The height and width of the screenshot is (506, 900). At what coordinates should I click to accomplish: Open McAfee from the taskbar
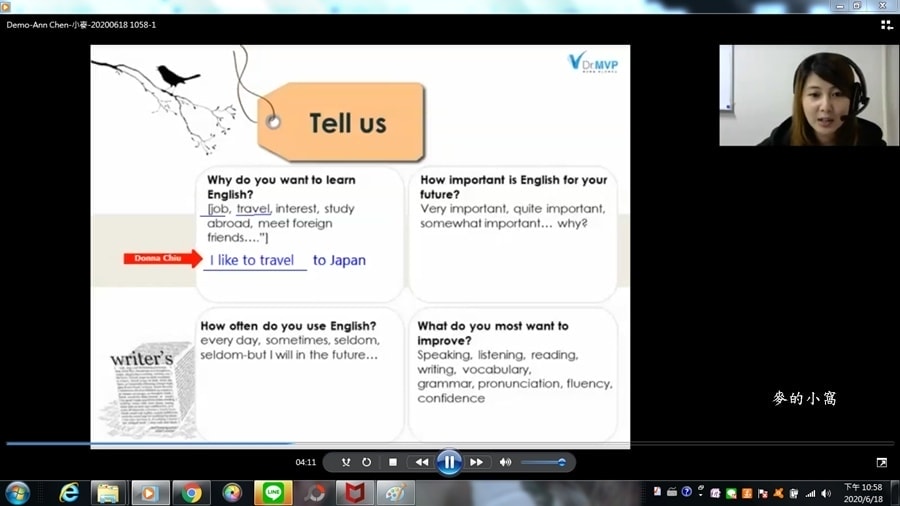click(355, 493)
